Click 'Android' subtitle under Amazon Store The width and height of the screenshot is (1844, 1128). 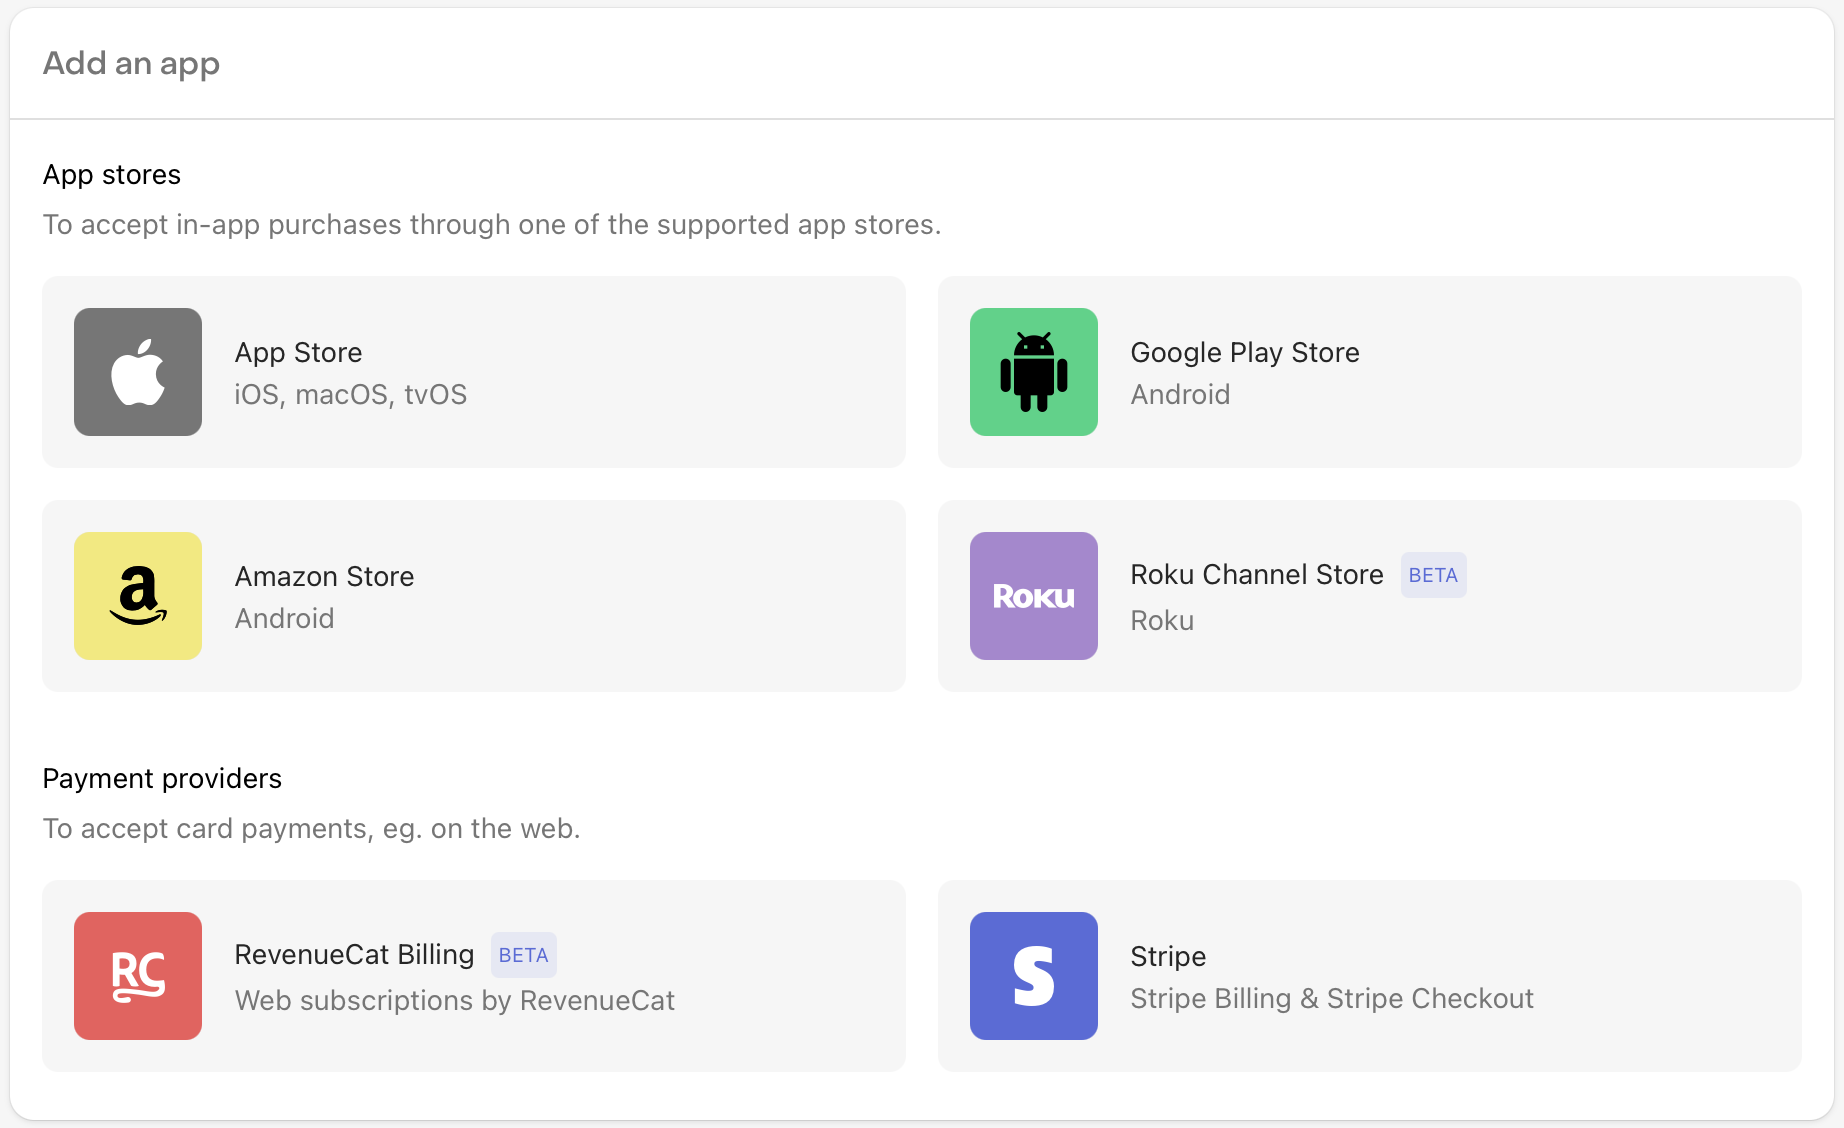pyautogui.click(x=284, y=619)
